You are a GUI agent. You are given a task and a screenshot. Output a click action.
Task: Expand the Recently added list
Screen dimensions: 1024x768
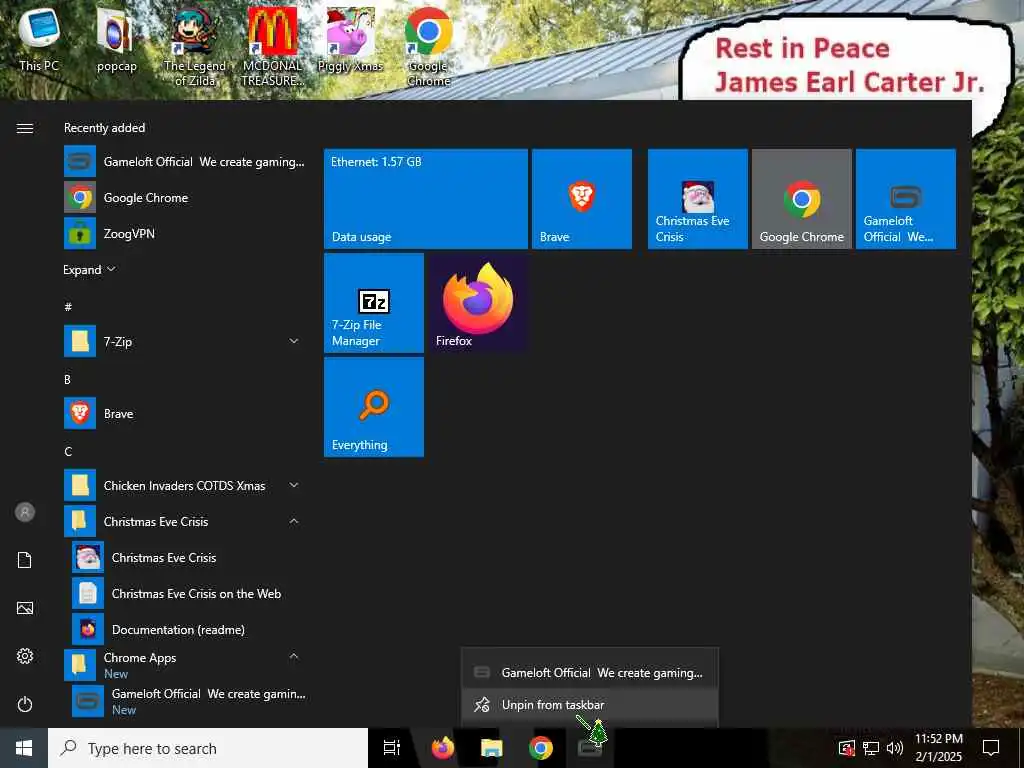(89, 270)
